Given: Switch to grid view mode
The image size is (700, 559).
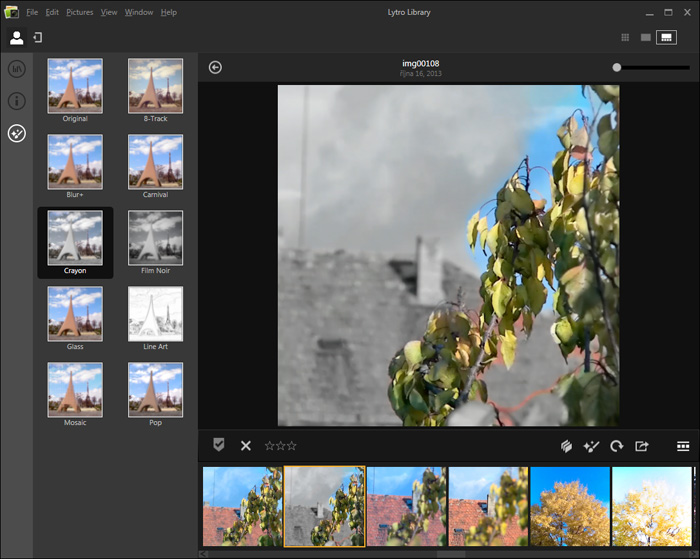Looking at the screenshot, I should [625, 38].
